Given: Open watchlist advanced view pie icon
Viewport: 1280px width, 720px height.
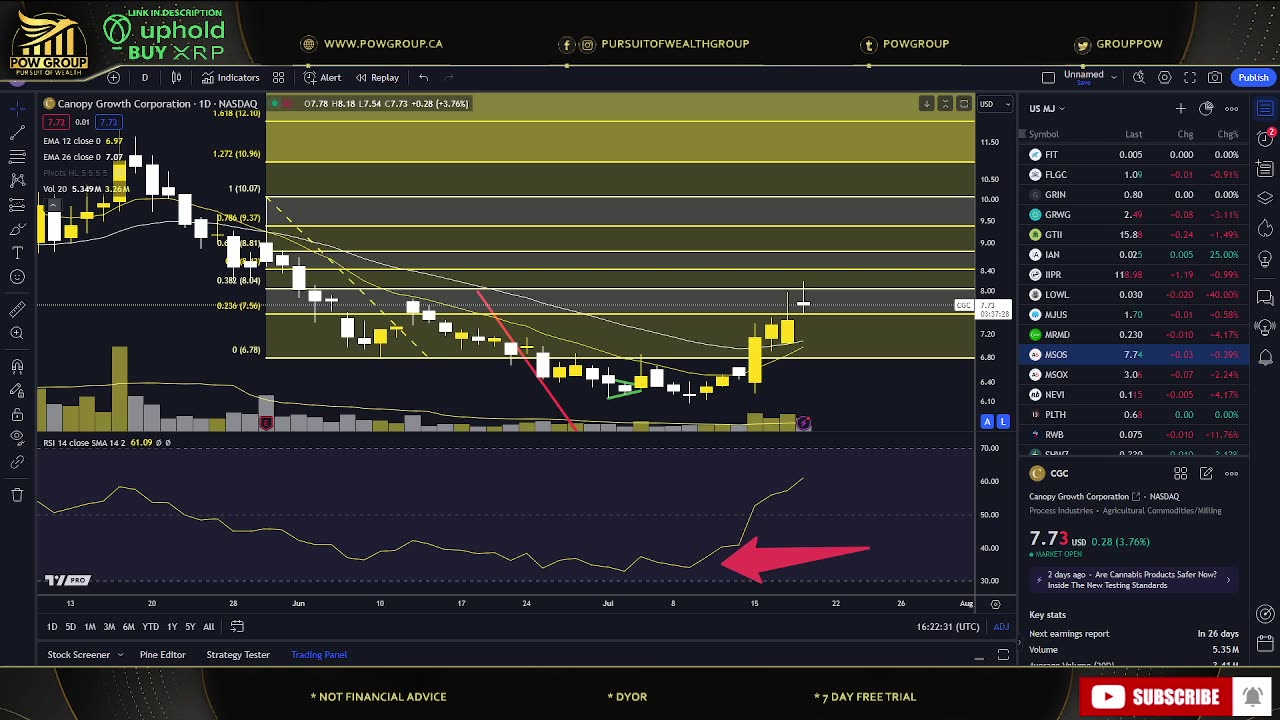Looking at the screenshot, I should [x=1206, y=108].
